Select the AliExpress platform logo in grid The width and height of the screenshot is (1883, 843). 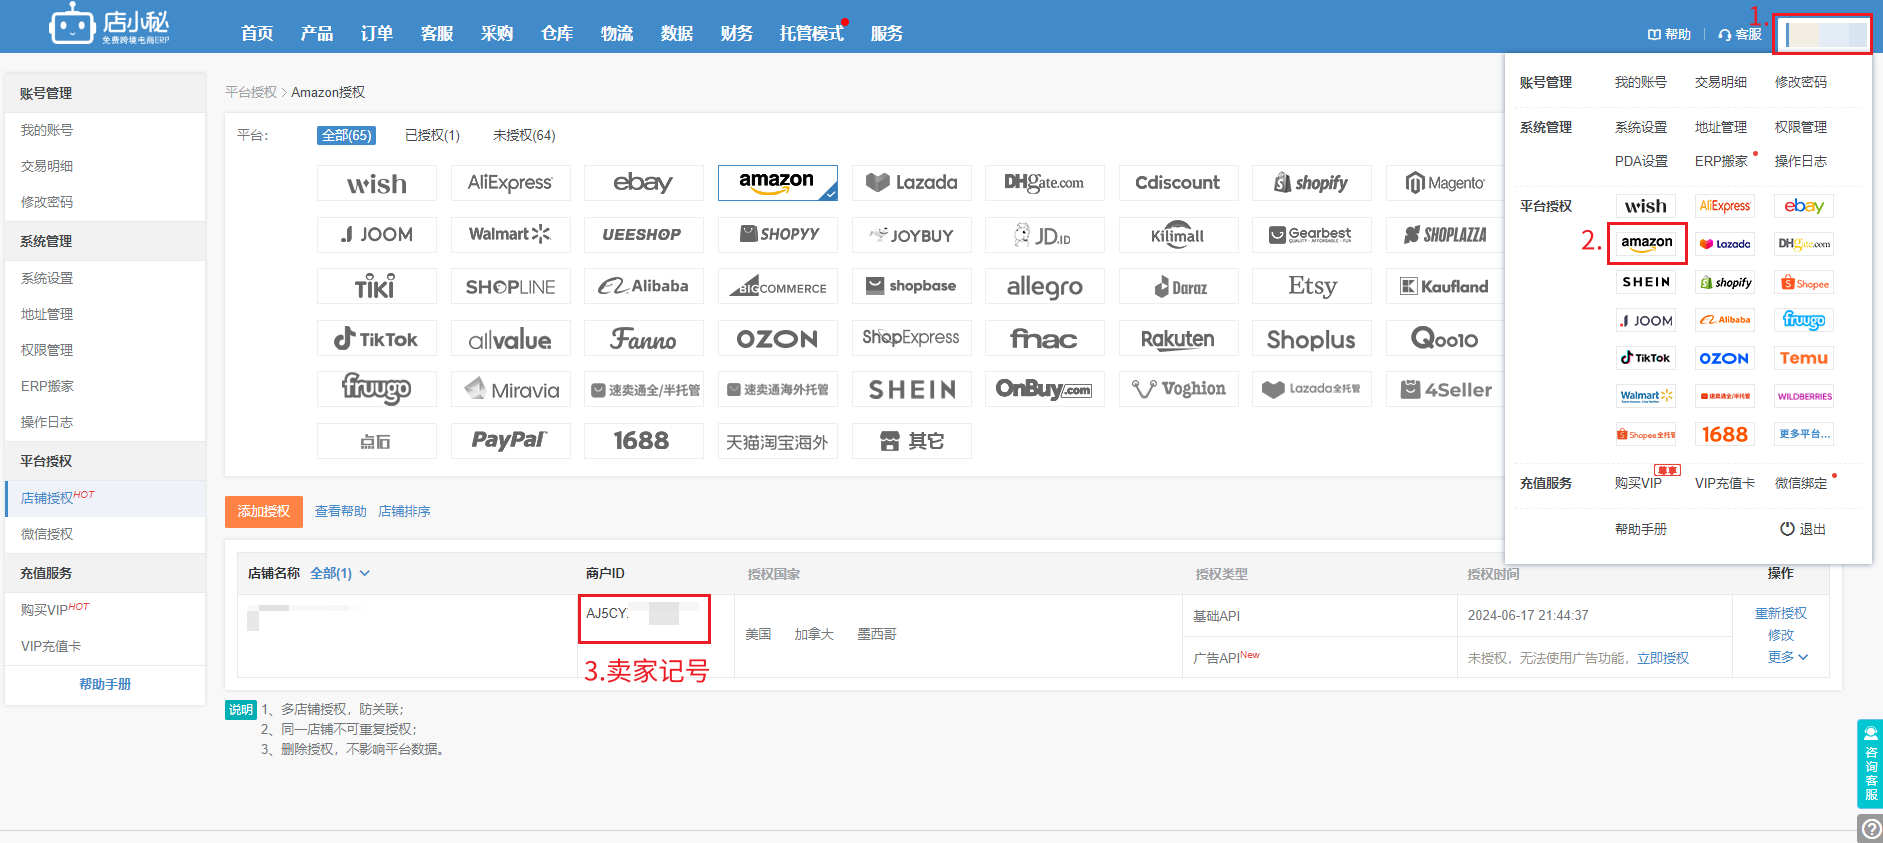coord(510,183)
